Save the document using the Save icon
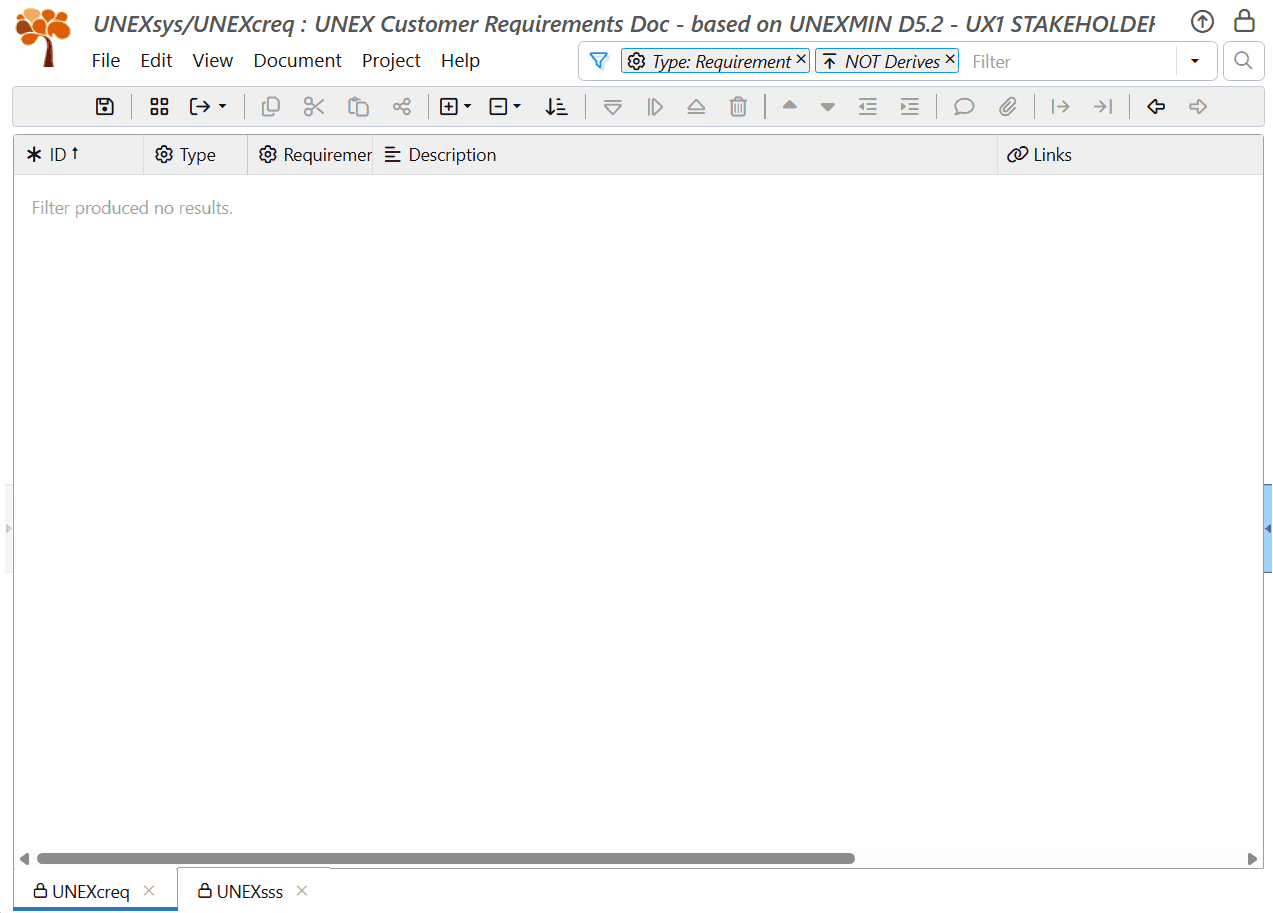 tap(104, 106)
